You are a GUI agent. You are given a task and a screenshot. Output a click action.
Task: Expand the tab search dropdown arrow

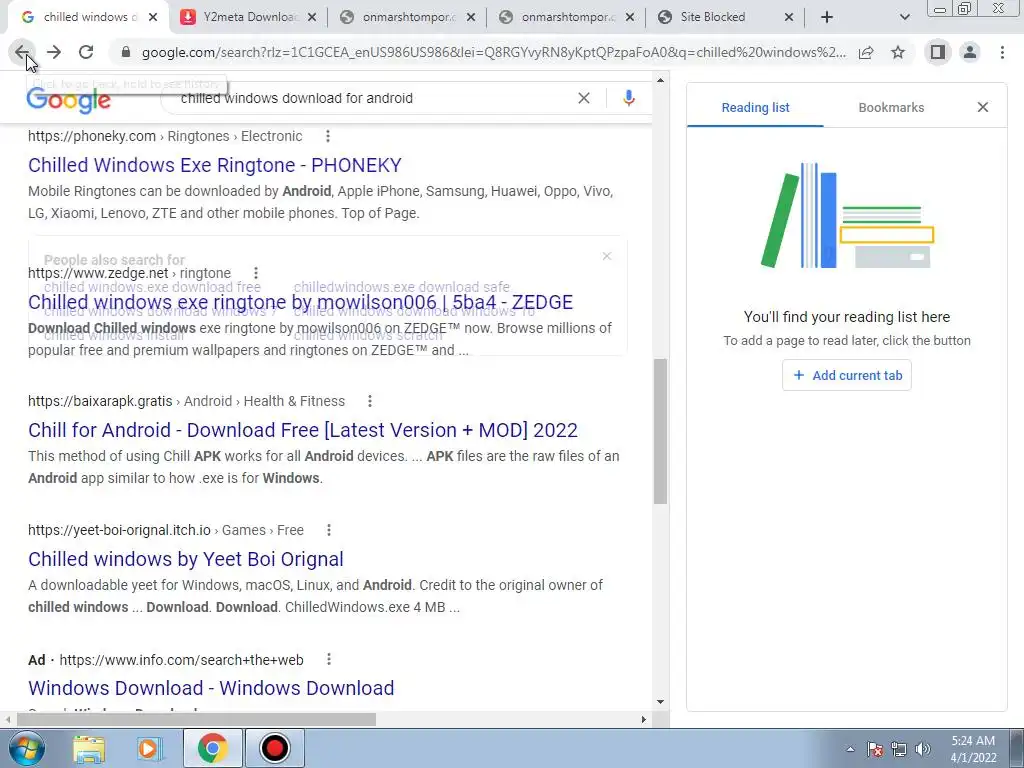[x=904, y=17]
